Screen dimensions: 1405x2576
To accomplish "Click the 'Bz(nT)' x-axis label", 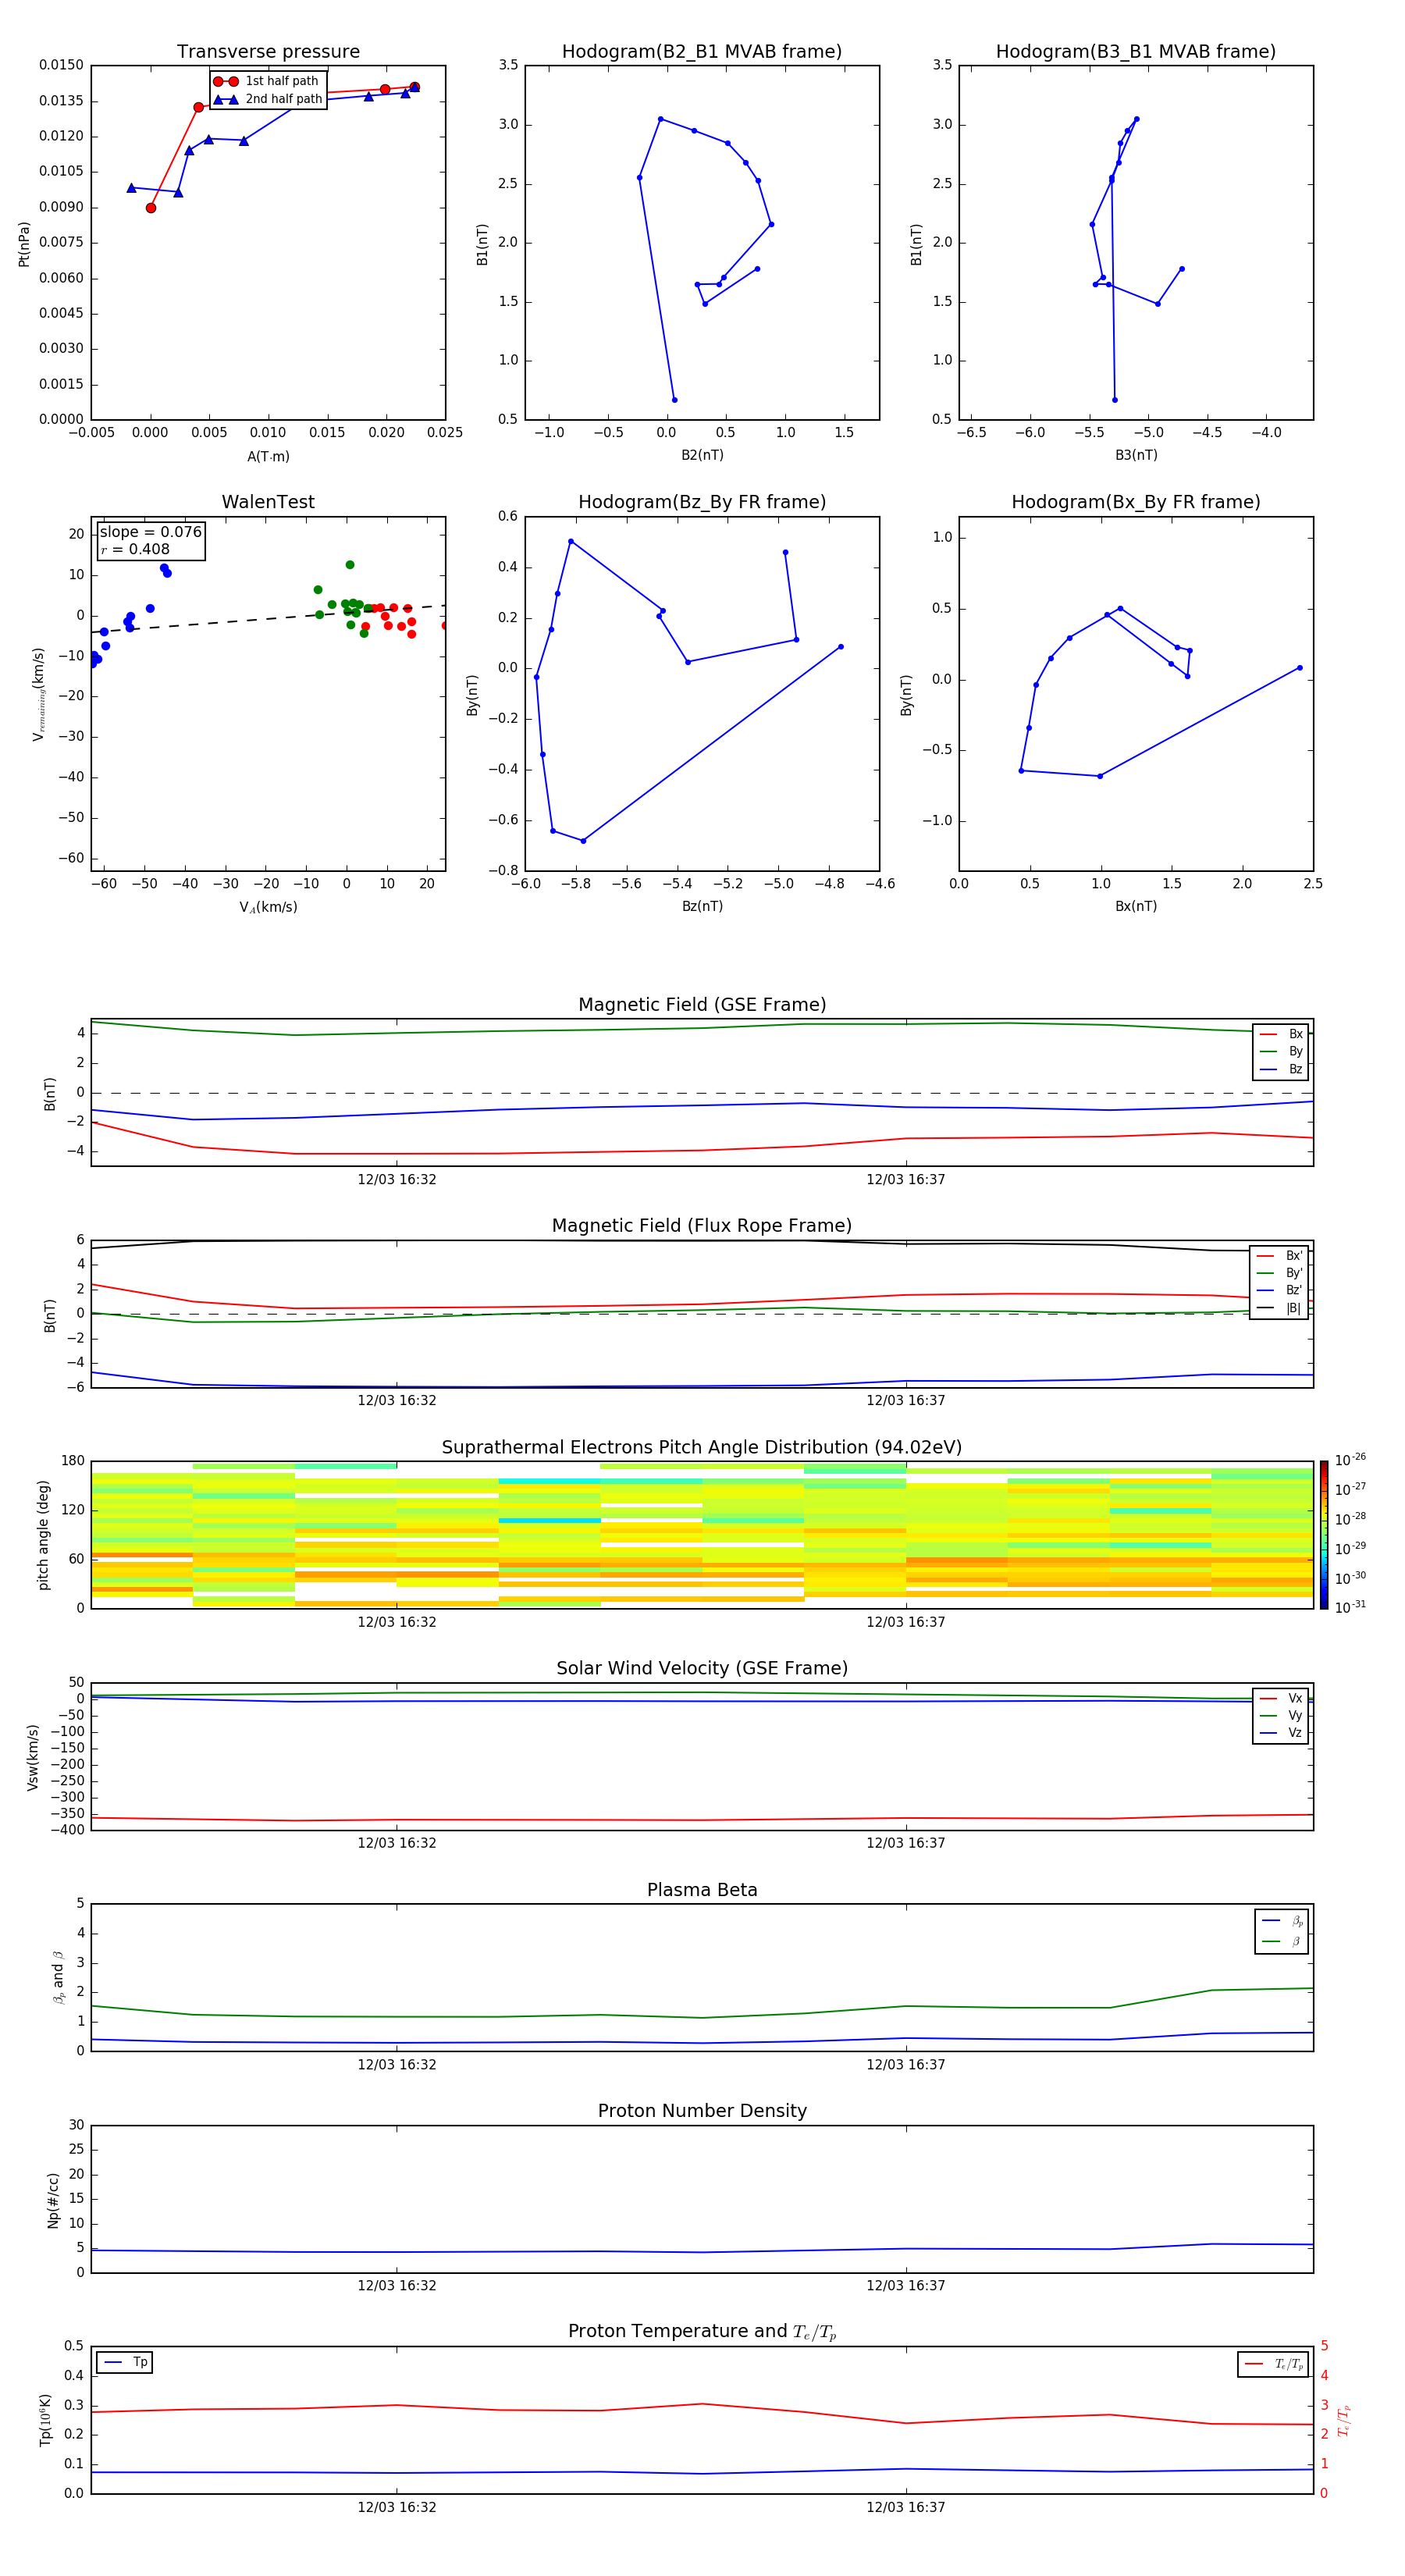I will (x=702, y=906).
